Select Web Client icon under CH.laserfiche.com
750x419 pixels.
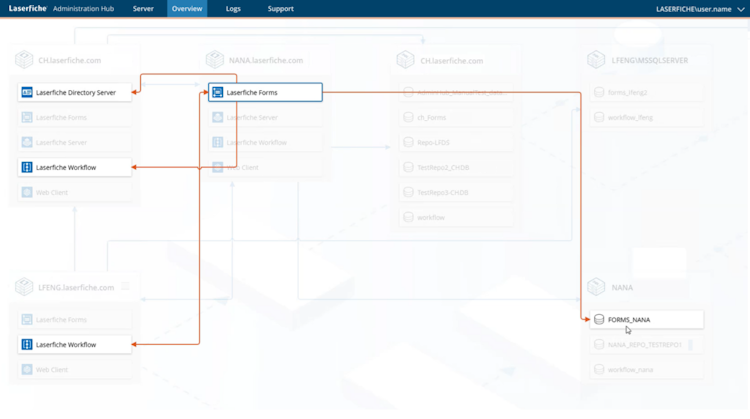coord(27,192)
